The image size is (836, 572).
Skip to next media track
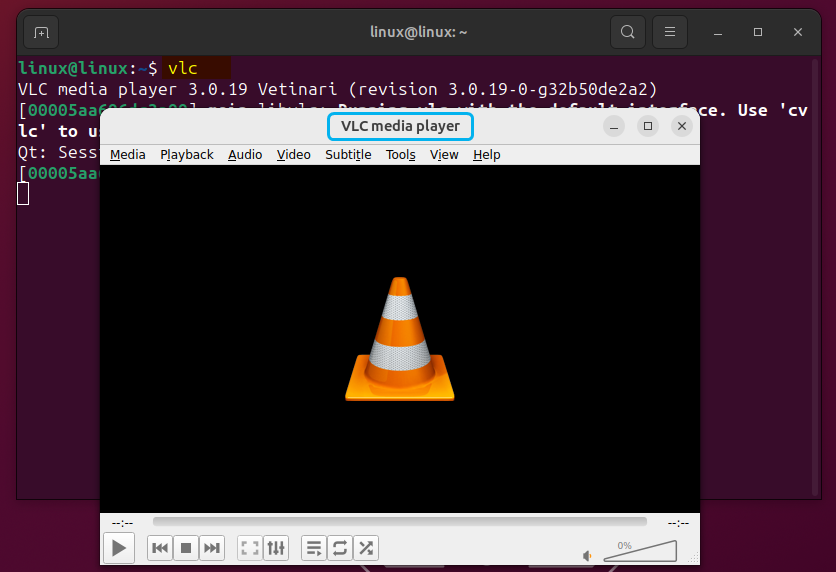click(x=212, y=547)
